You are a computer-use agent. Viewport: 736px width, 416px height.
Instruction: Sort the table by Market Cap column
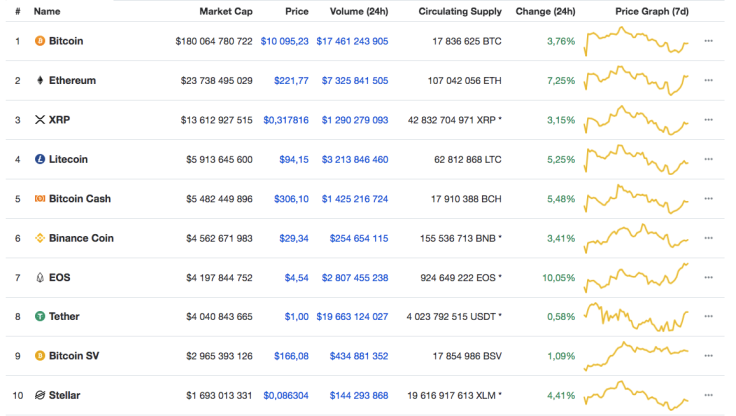coord(226,11)
